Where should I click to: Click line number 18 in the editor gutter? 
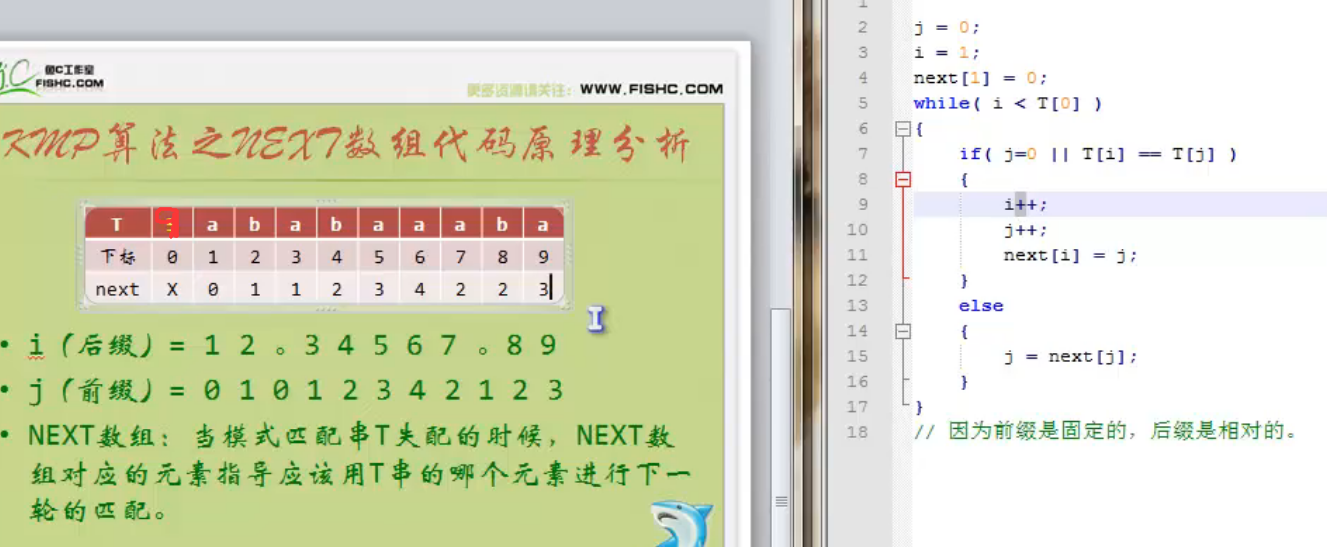click(858, 432)
